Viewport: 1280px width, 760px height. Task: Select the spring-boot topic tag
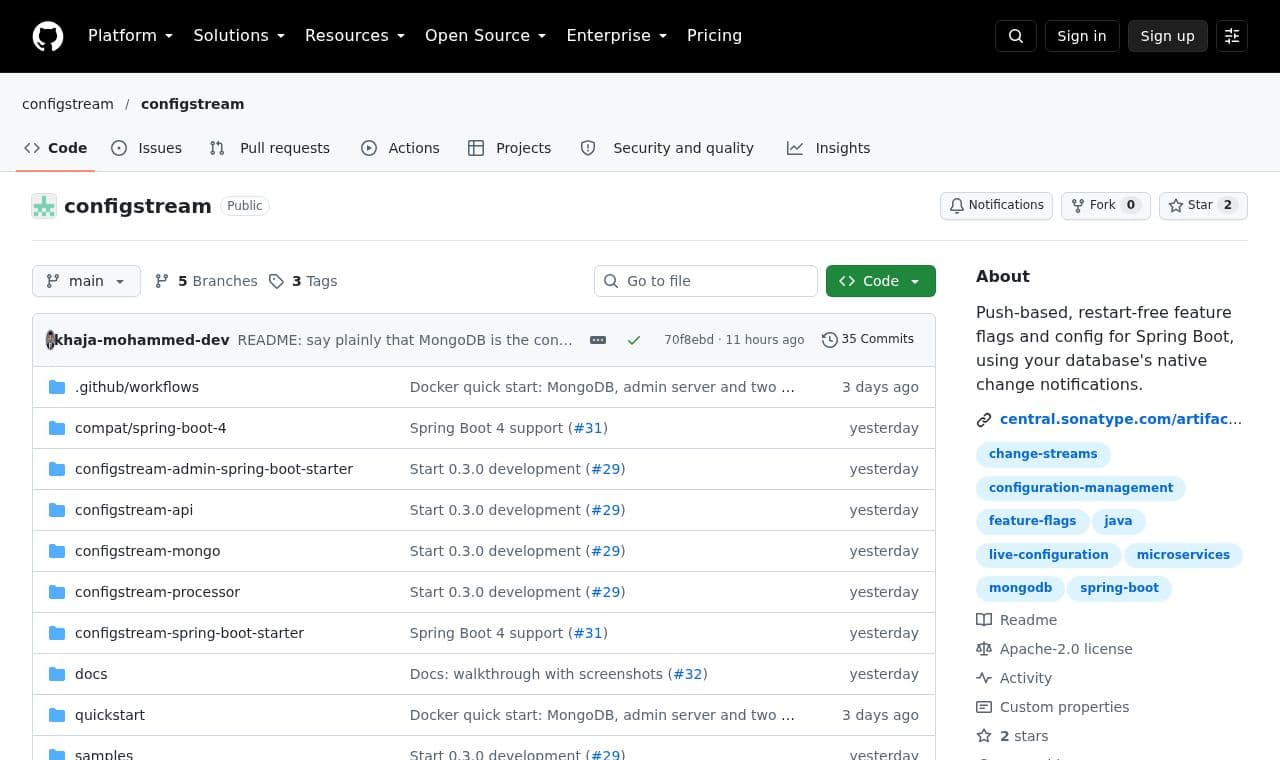coord(1119,588)
